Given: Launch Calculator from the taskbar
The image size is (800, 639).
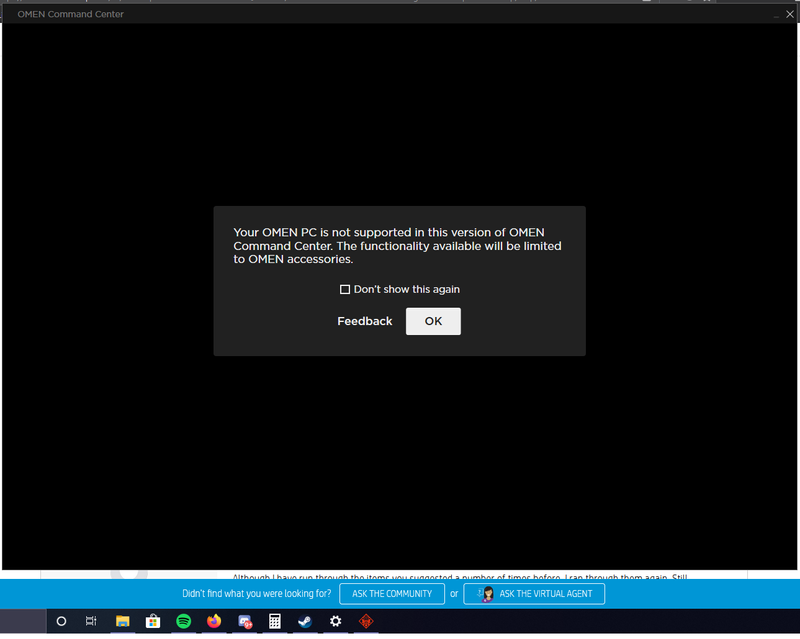Looking at the screenshot, I should [x=274, y=621].
